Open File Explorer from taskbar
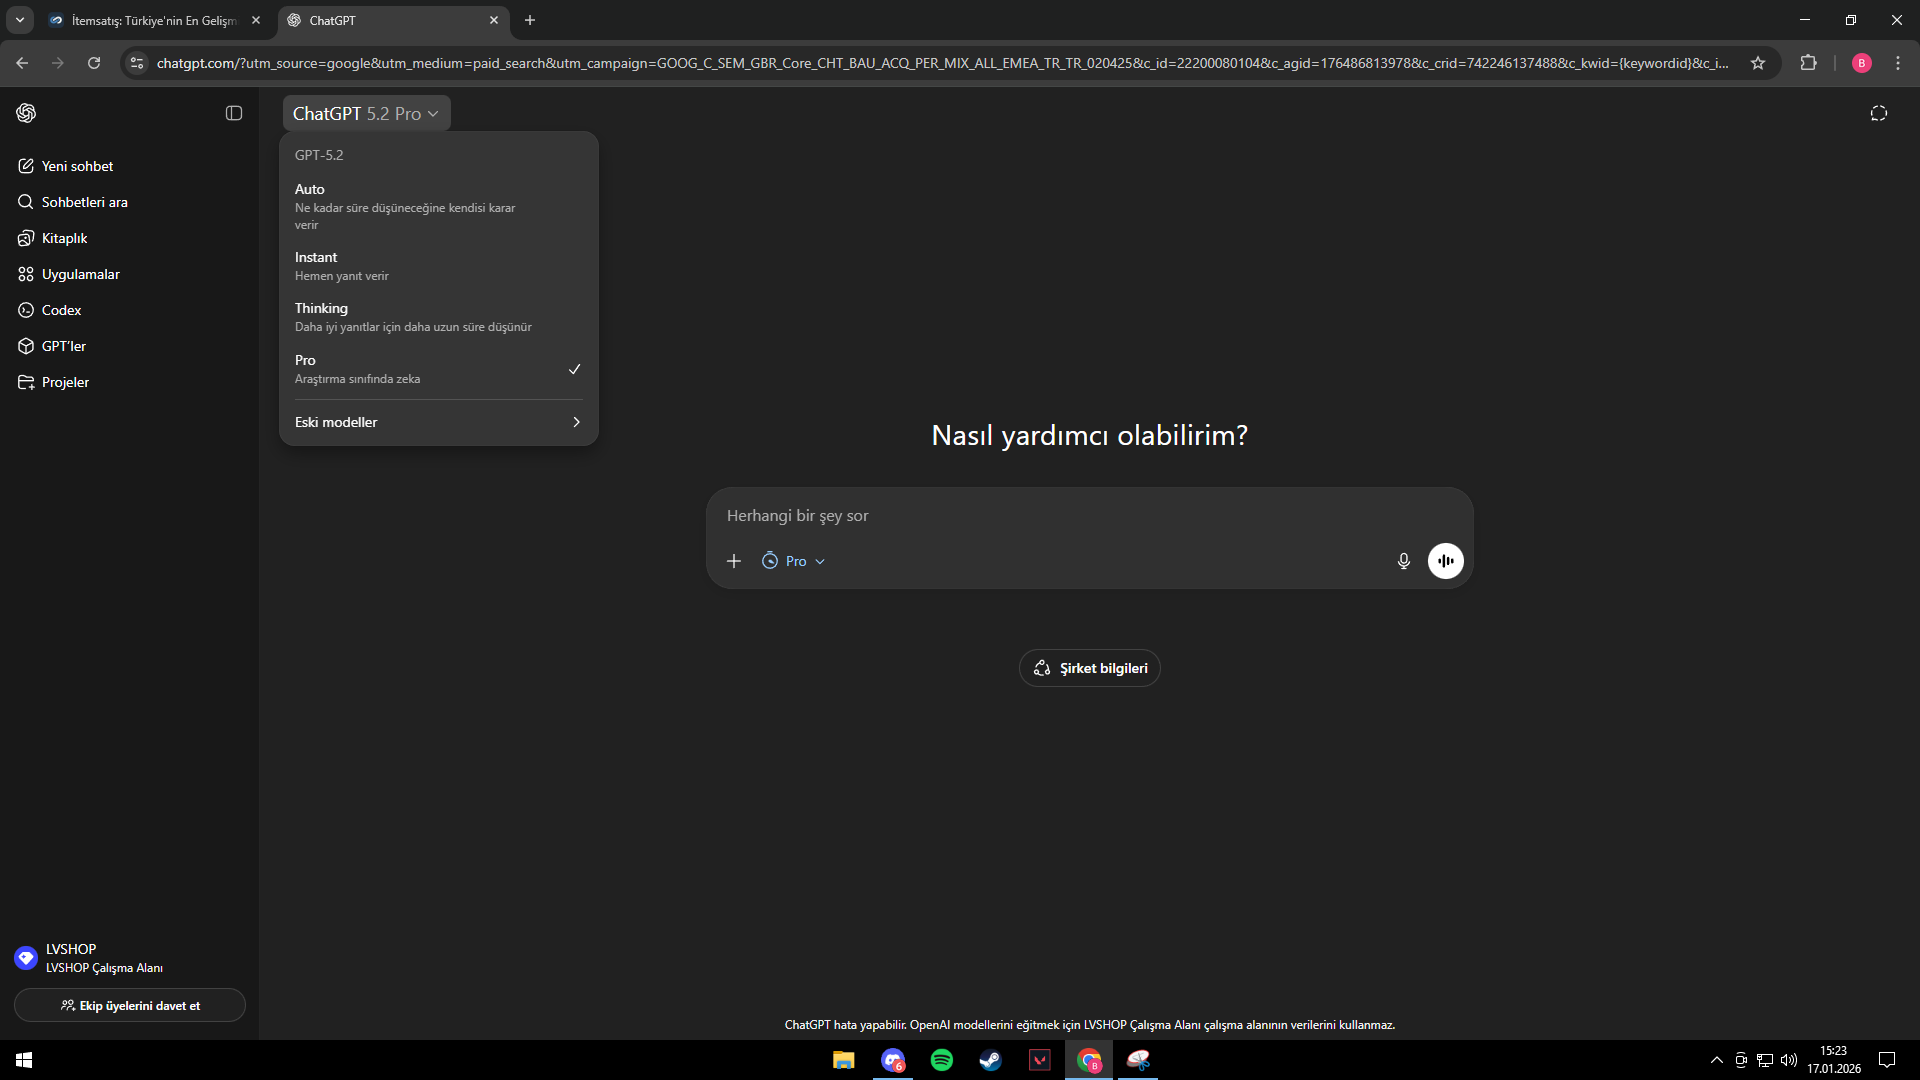Viewport: 1920px width, 1080px height. [x=844, y=1060]
